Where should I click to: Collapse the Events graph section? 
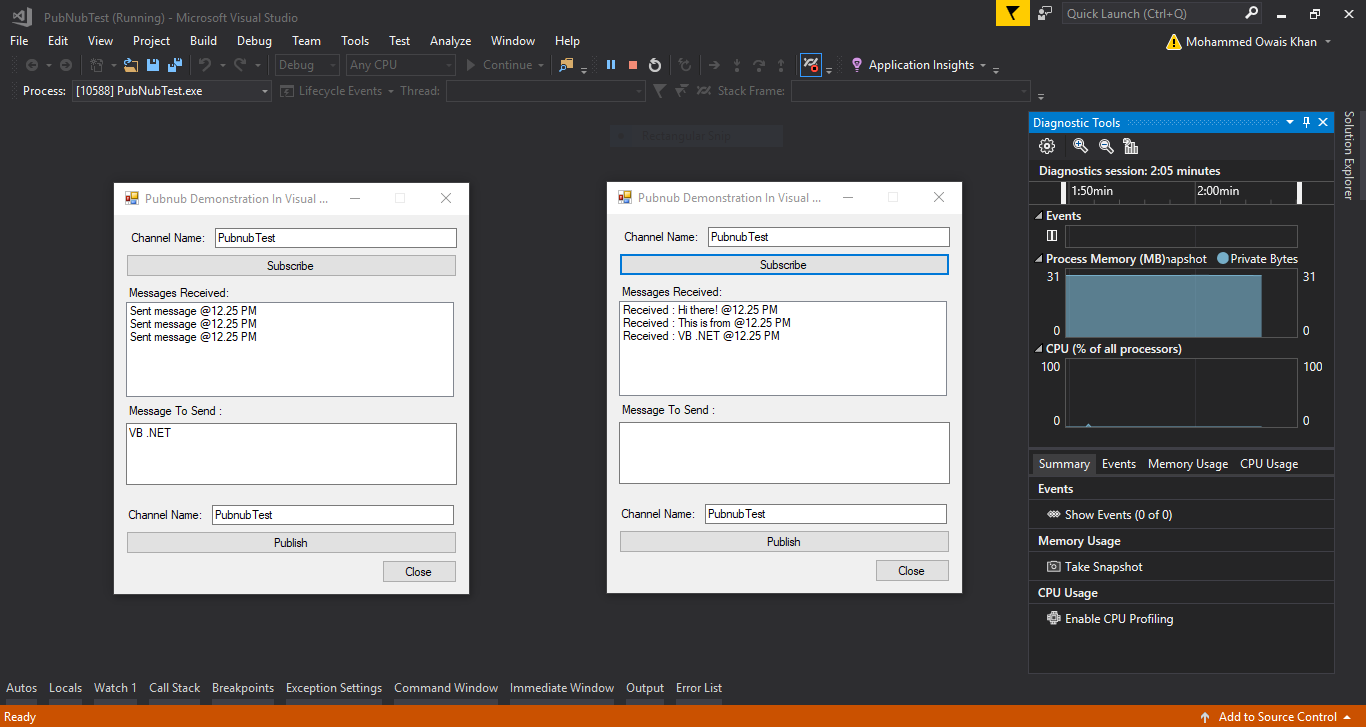(x=1037, y=216)
